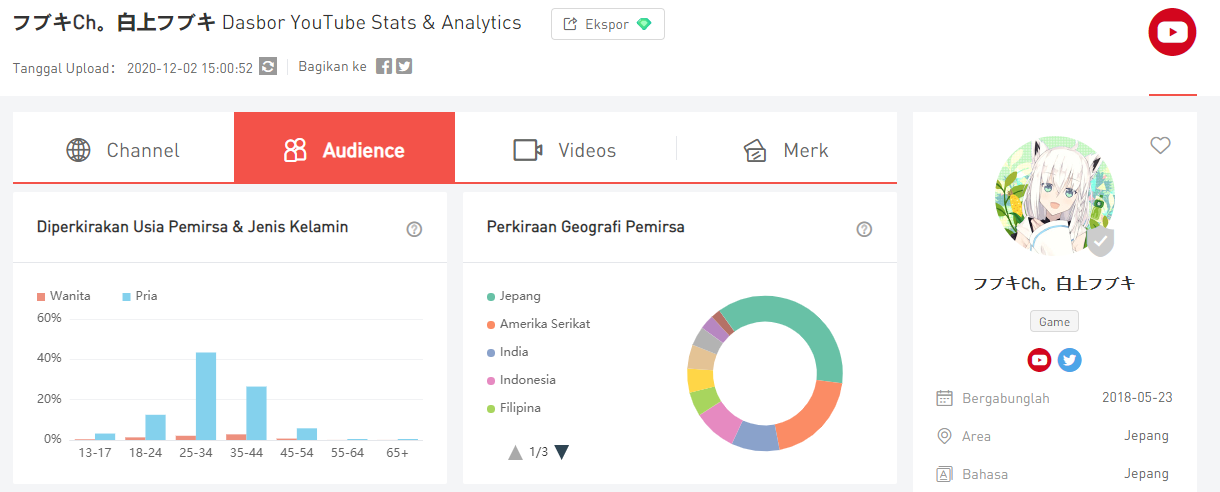Go to next legend page with down arrow
The image size is (1220, 492).
pyautogui.click(x=561, y=452)
